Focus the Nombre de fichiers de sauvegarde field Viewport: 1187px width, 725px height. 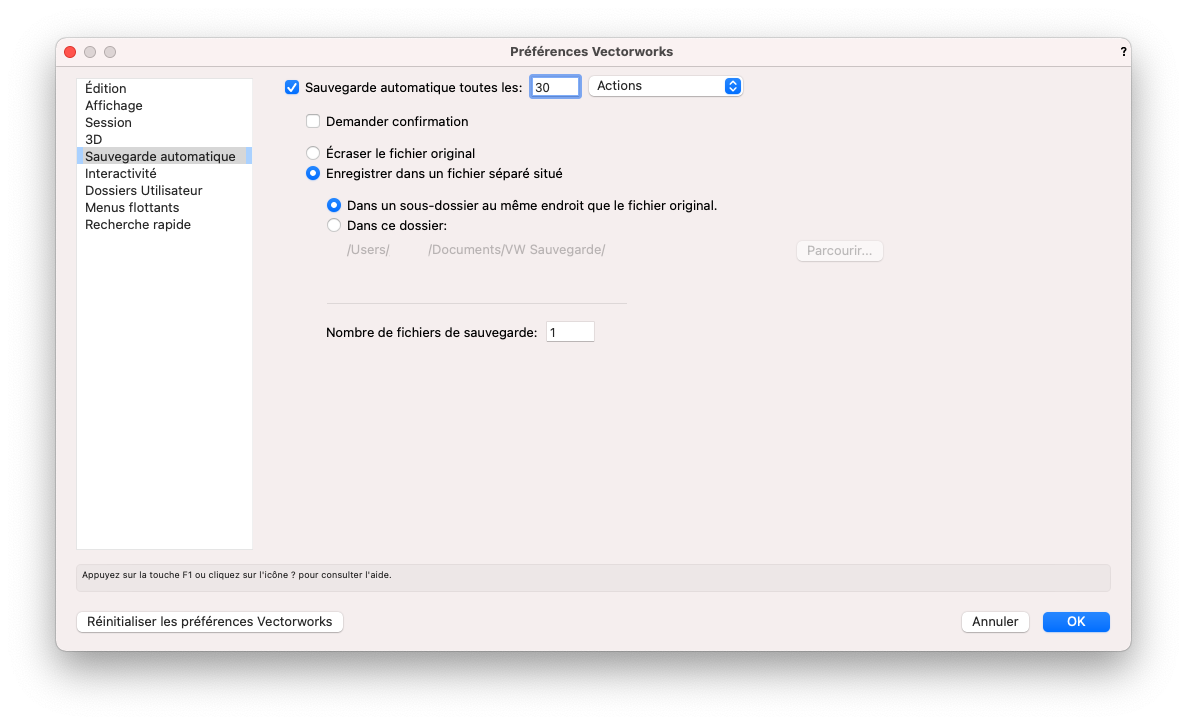click(570, 332)
